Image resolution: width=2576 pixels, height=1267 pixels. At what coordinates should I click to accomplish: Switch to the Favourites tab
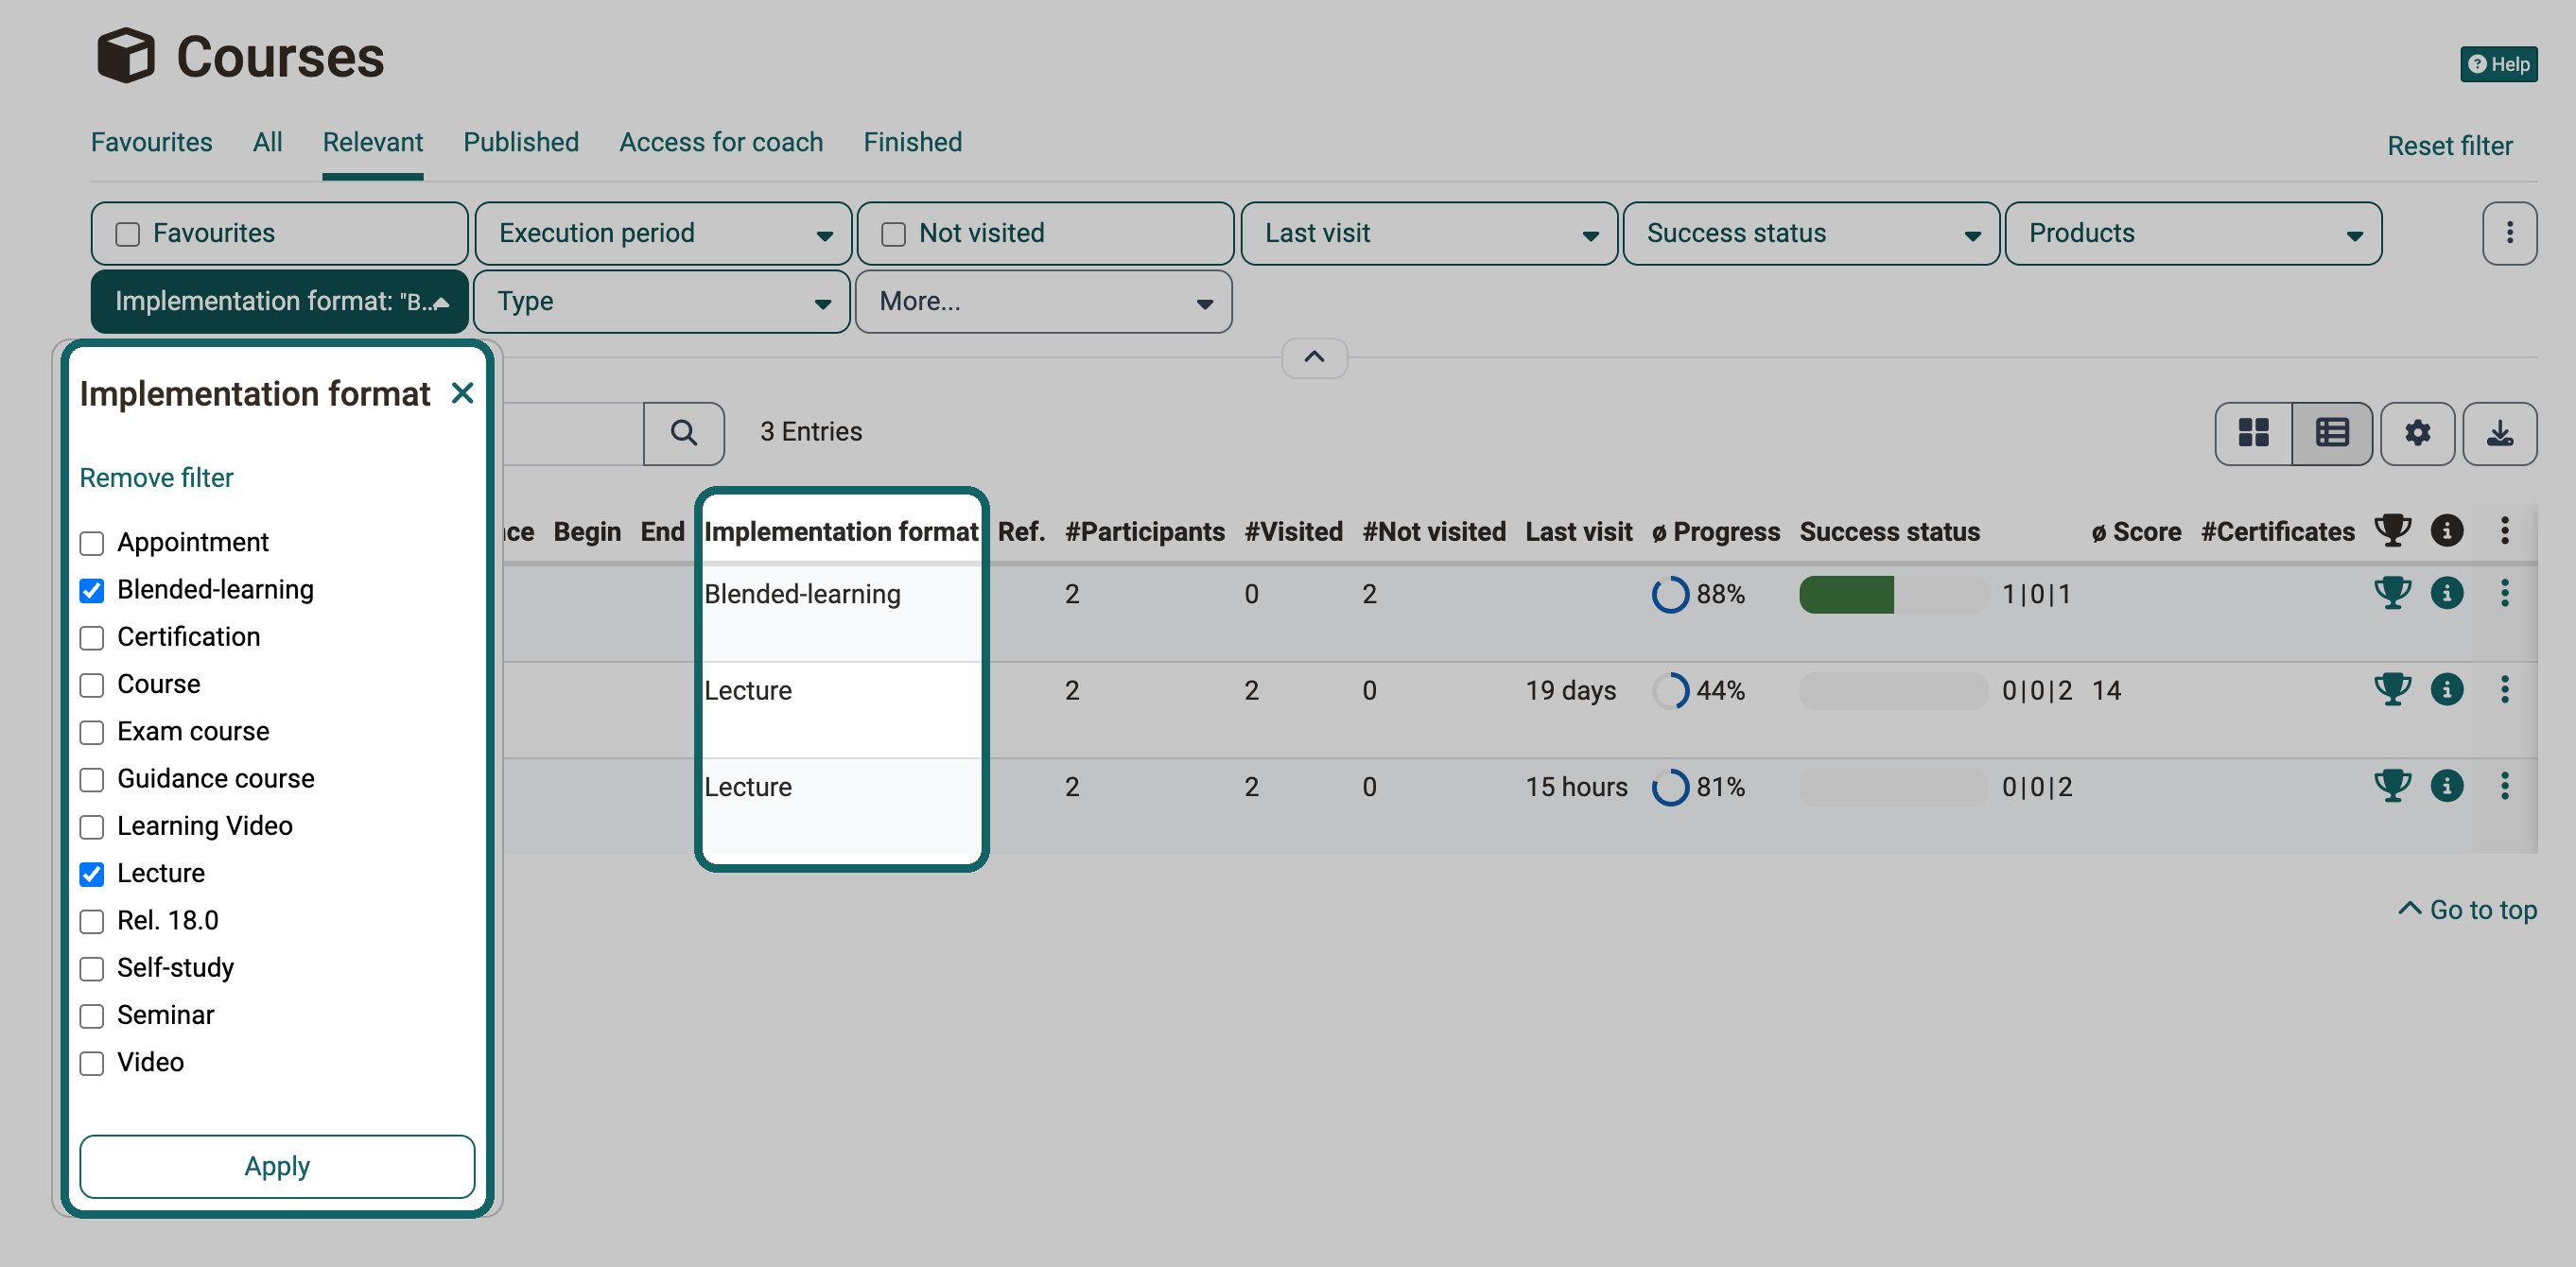[151, 142]
